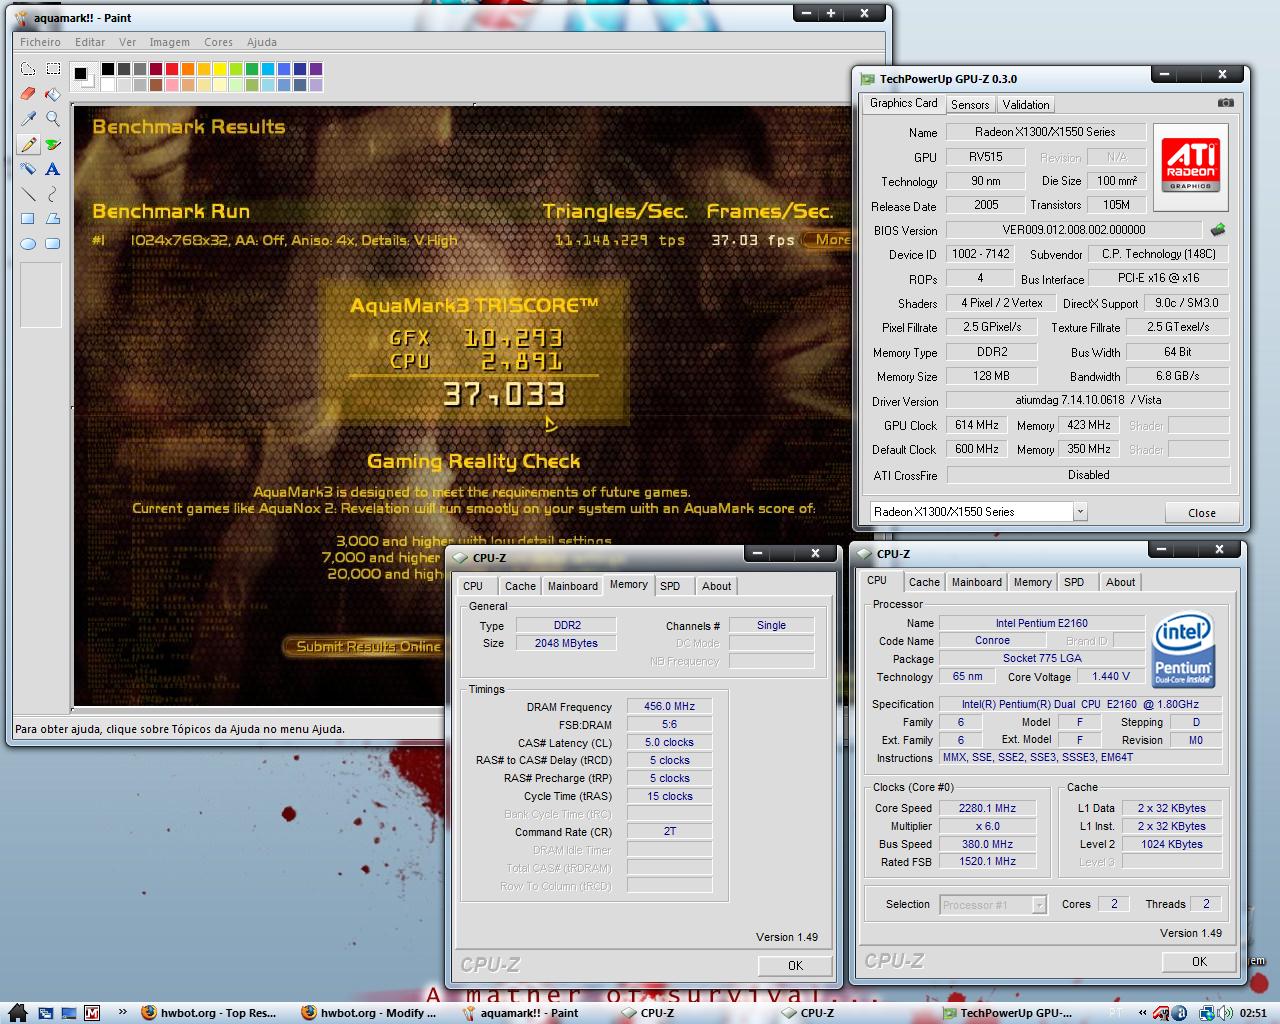Switch to TechPowerUp GPU-Z taskbar button

1008,1013
